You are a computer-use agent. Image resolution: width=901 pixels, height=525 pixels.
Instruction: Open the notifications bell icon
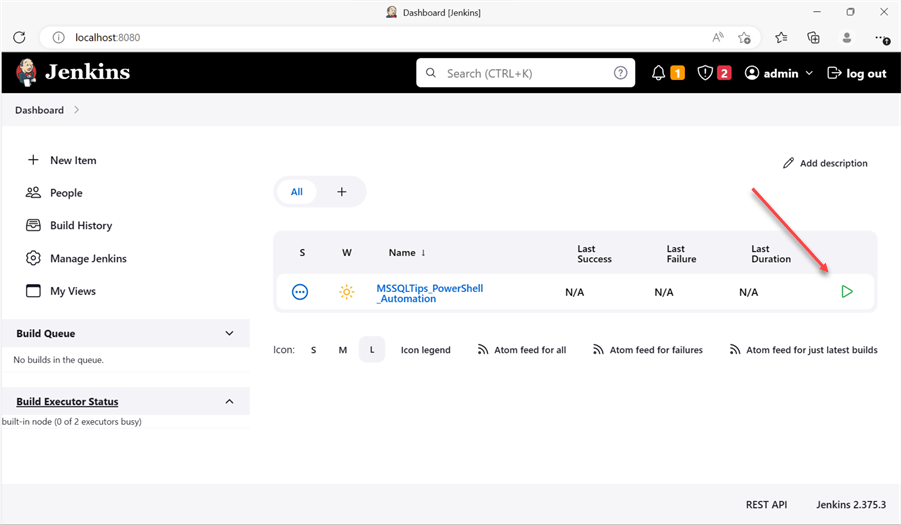[659, 73]
